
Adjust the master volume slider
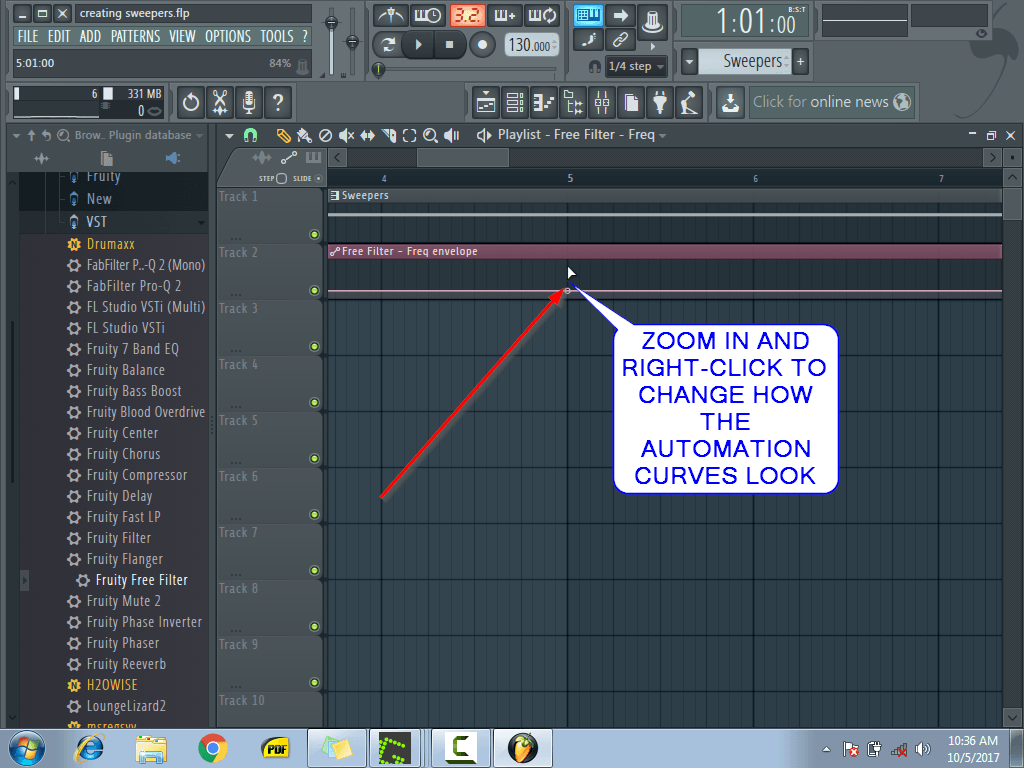click(x=332, y=24)
